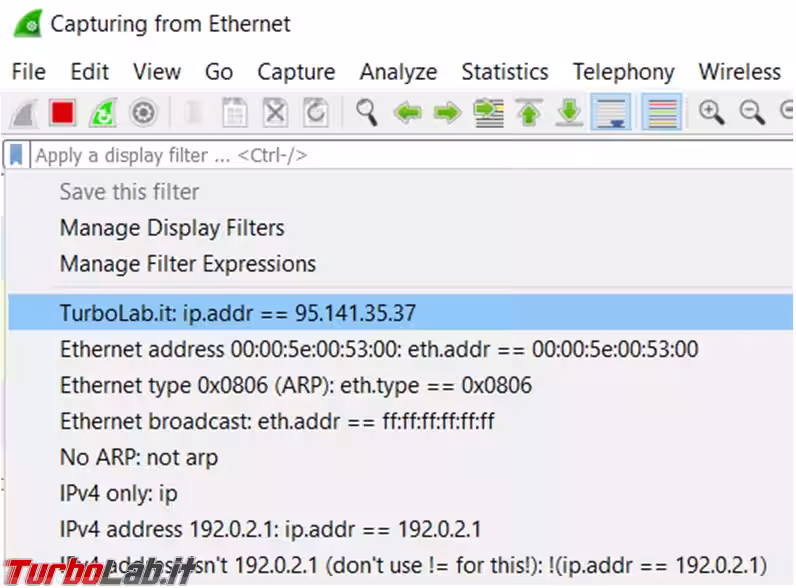The image size is (796, 588).
Task: Jump to the last packet
Action: click(x=569, y=113)
